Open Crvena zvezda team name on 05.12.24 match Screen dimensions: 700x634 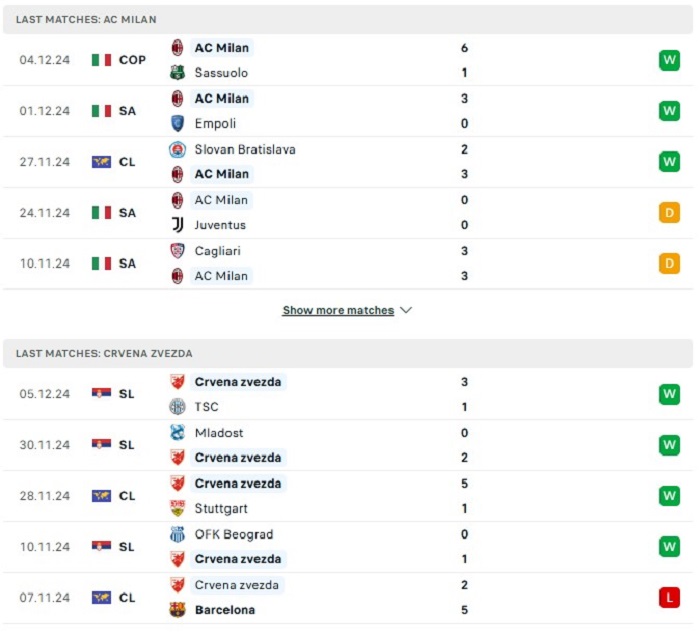pyautogui.click(x=238, y=382)
